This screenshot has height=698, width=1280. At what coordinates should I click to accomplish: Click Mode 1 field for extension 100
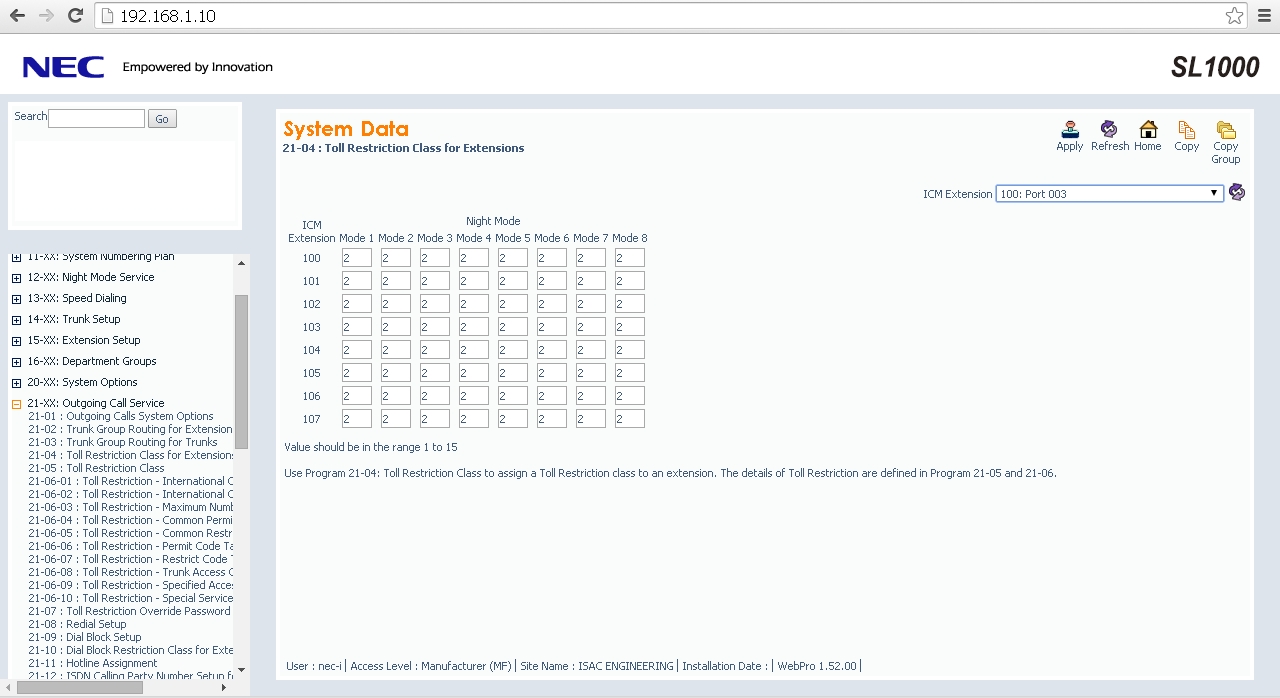click(x=356, y=258)
